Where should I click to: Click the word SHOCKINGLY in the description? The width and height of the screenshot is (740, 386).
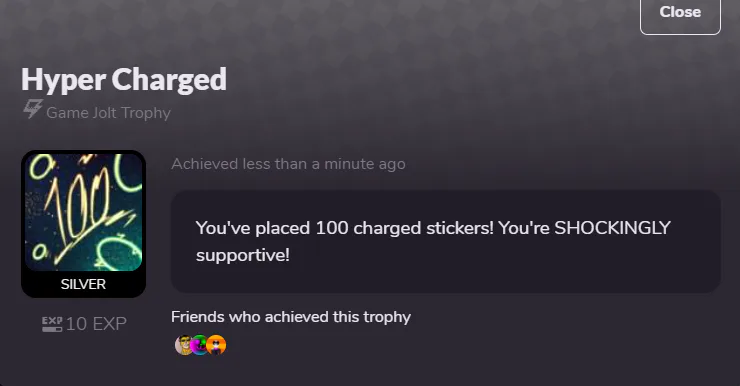[x=612, y=228]
